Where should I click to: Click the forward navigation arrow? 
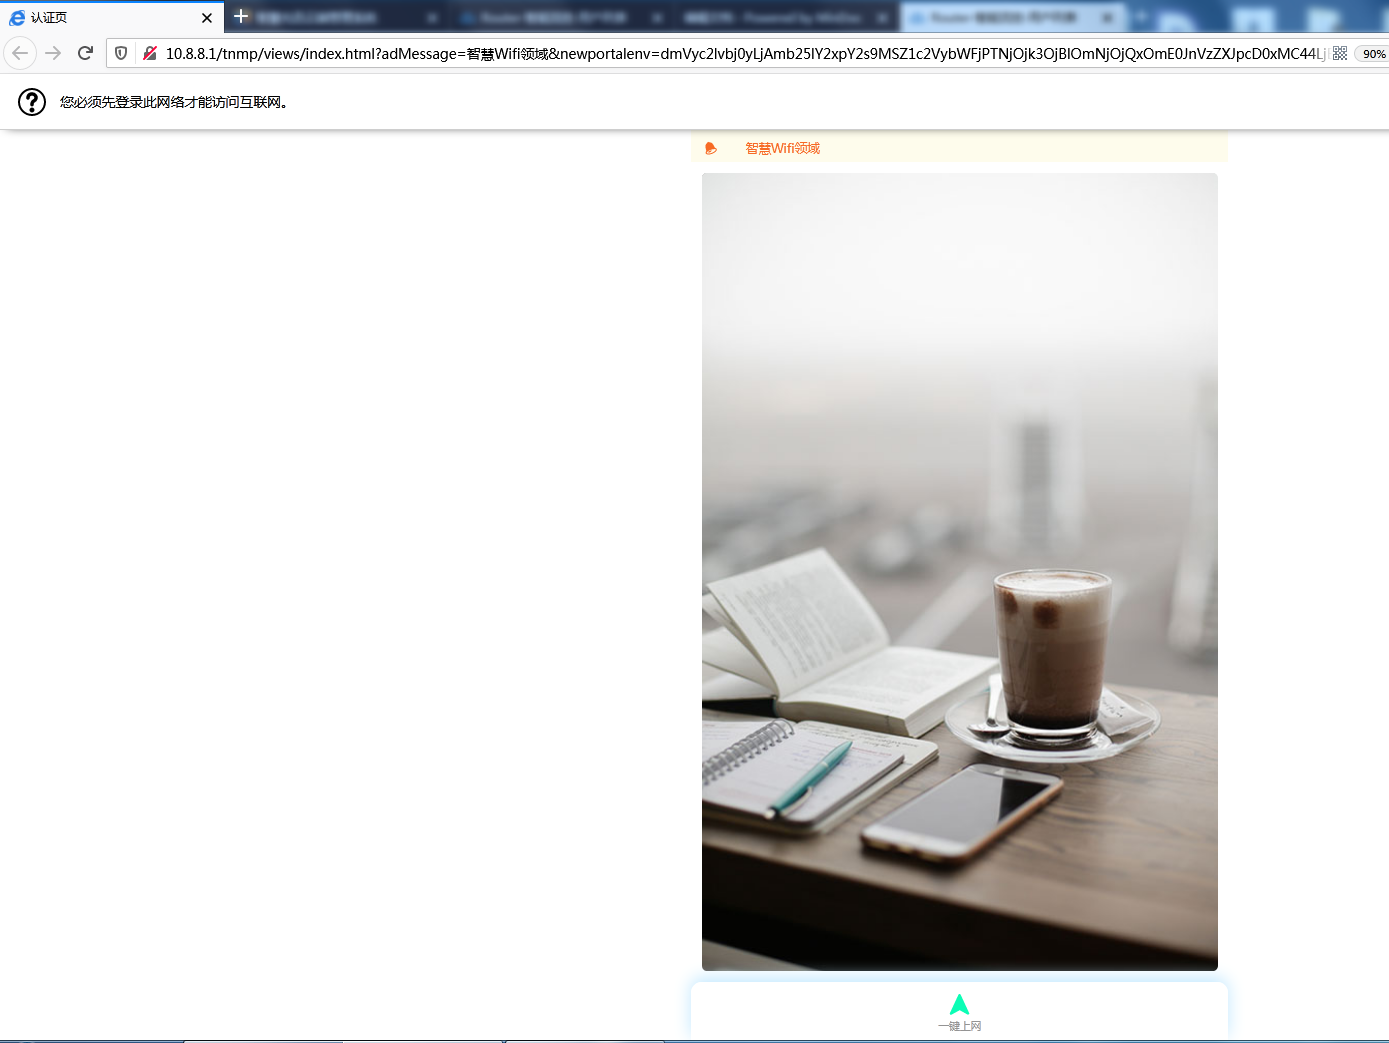click(53, 53)
